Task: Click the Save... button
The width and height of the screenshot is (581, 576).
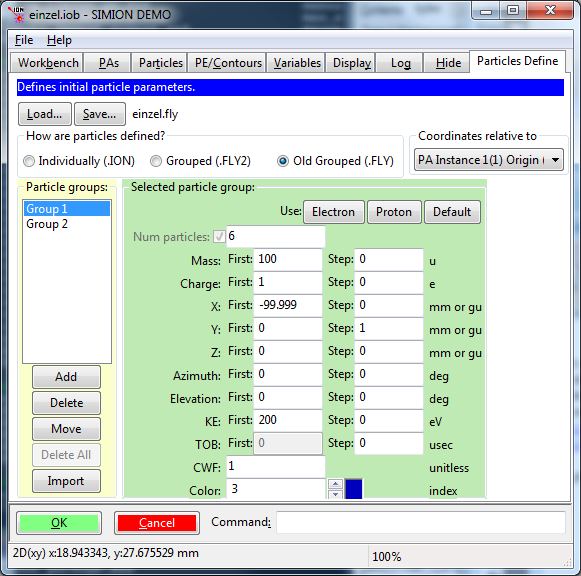Action: pos(99,114)
